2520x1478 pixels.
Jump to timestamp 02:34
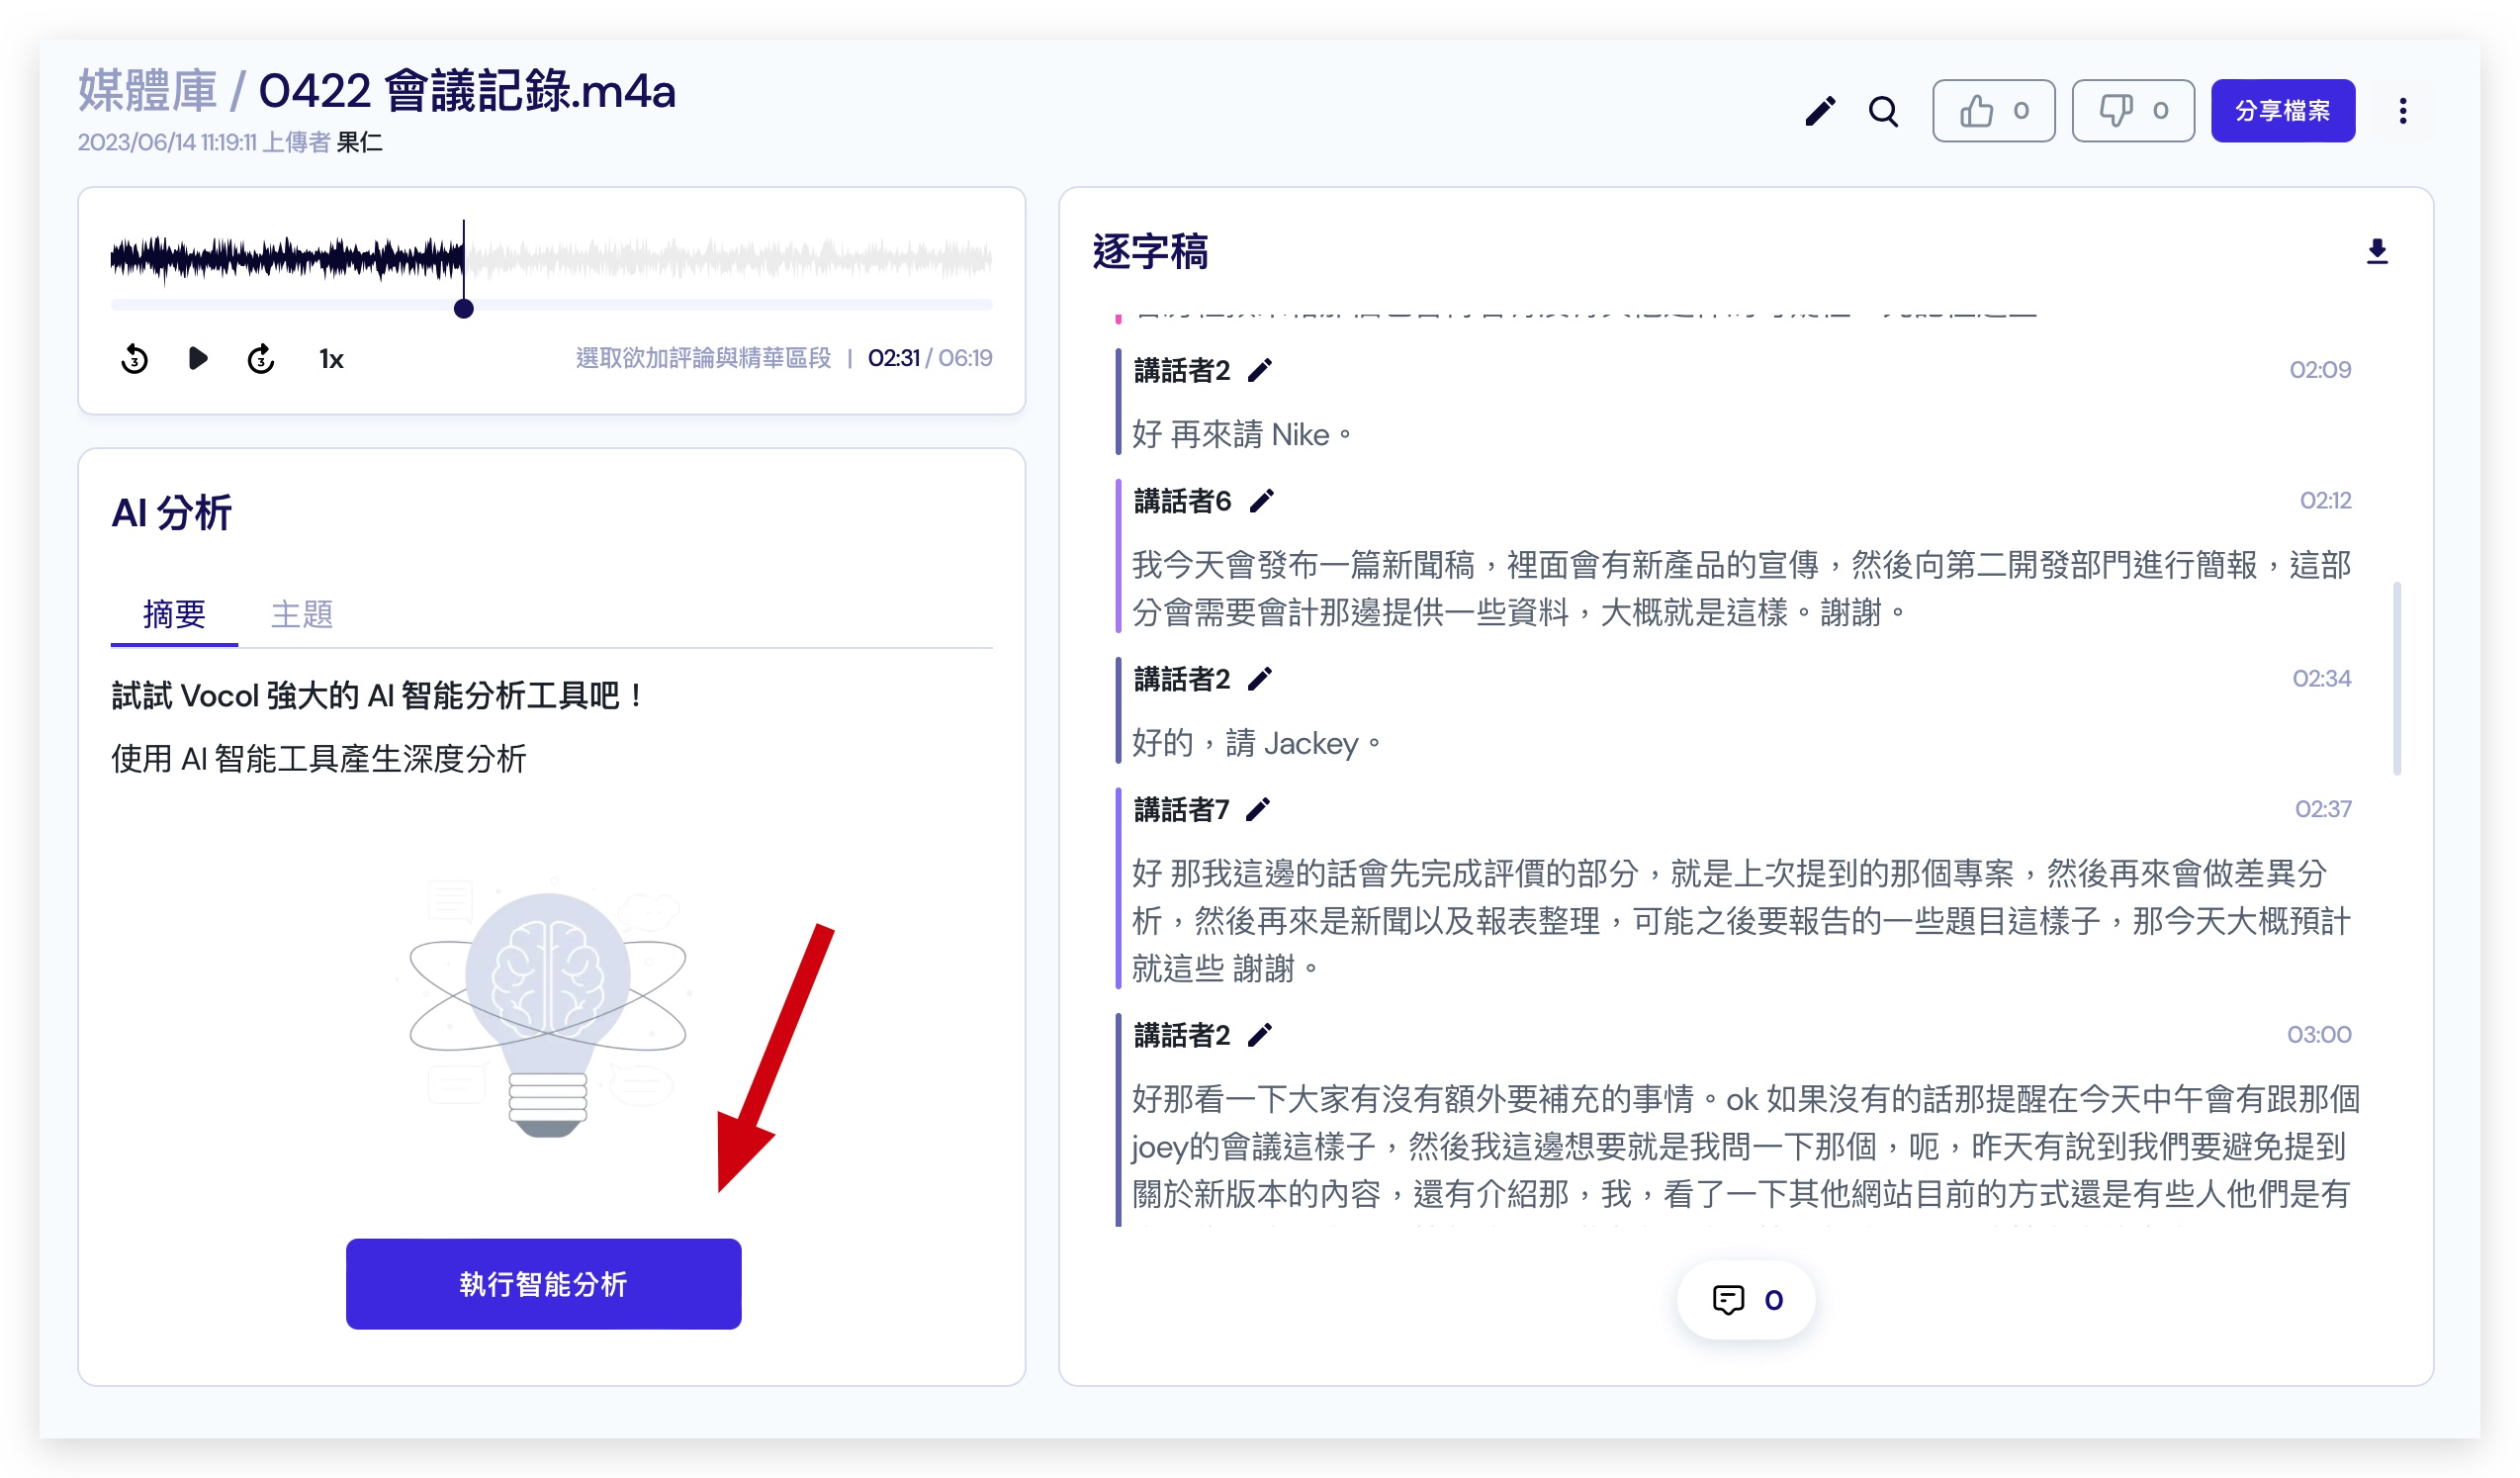[x=2321, y=679]
